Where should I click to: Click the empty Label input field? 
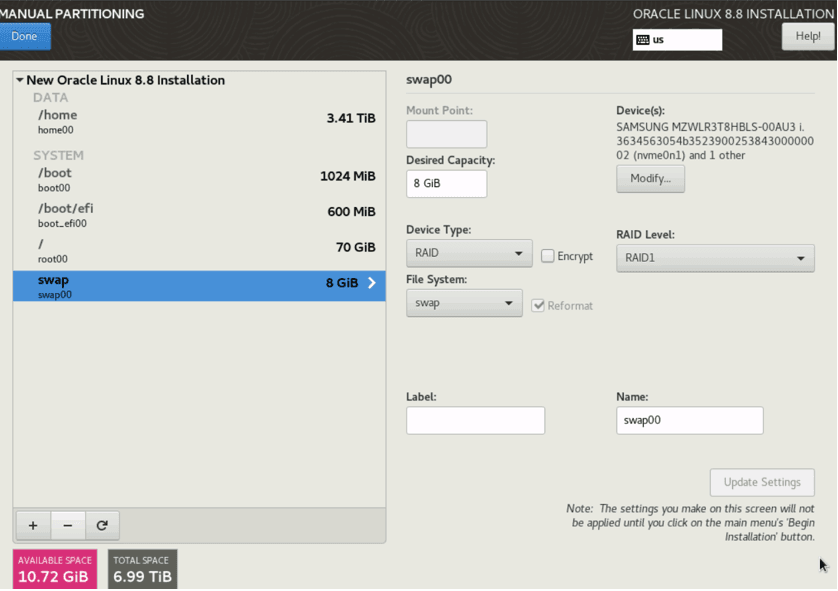[475, 420]
